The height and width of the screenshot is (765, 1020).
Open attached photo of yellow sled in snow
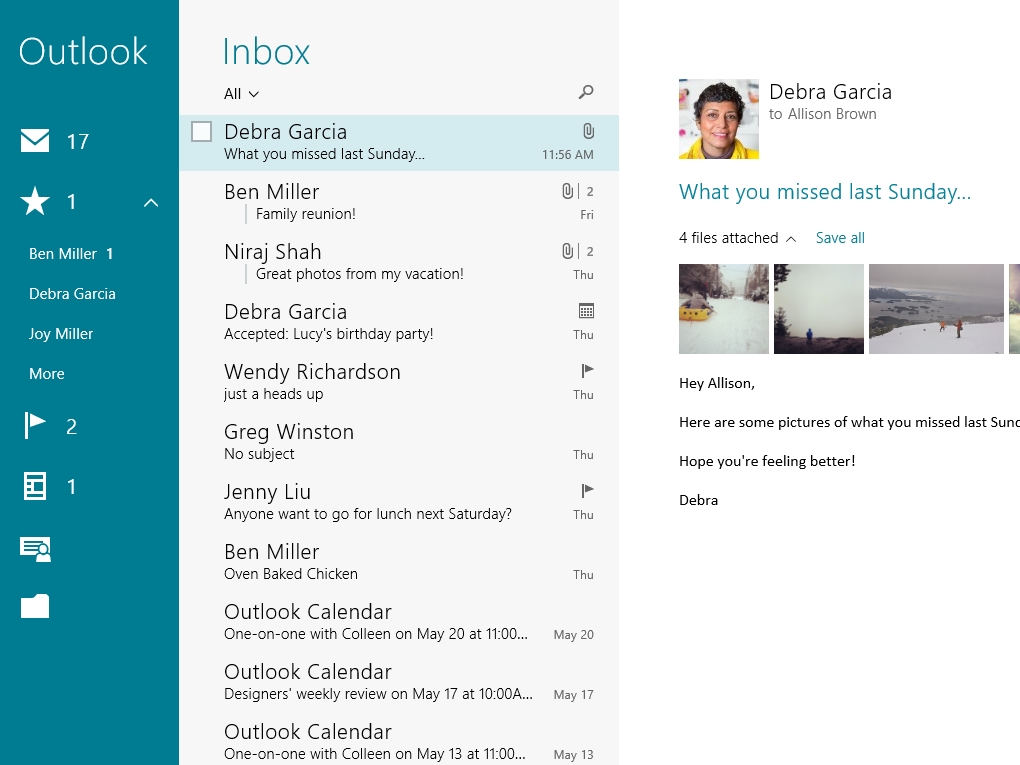click(x=724, y=309)
